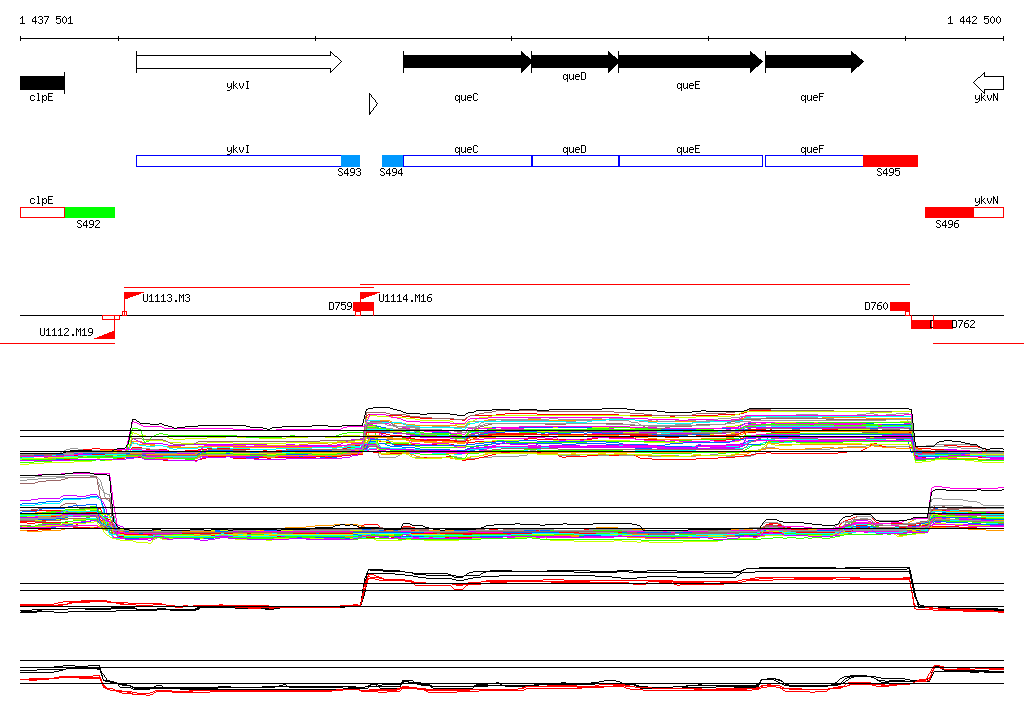This screenshot has height=714, width=1024.
Task: Select the blue-outlined queC annotation box
Action: 468,161
